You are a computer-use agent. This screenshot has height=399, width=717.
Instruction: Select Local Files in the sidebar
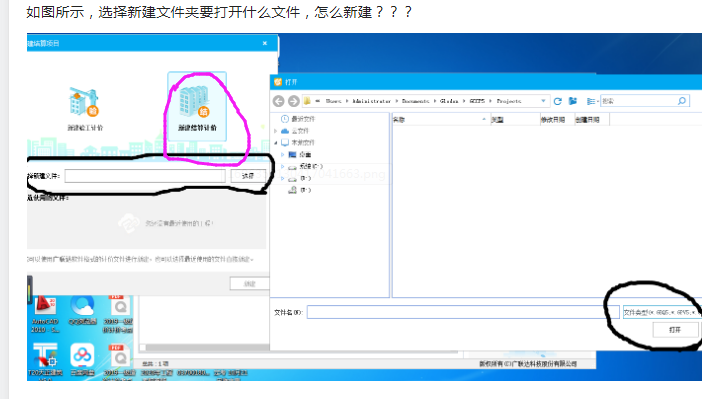click(298, 143)
